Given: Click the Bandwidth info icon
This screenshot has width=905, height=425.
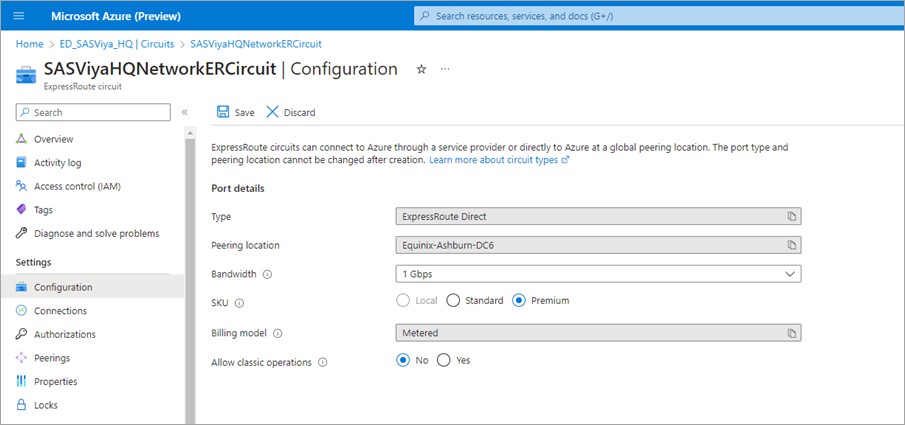Looking at the screenshot, I should [x=268, y=274].
